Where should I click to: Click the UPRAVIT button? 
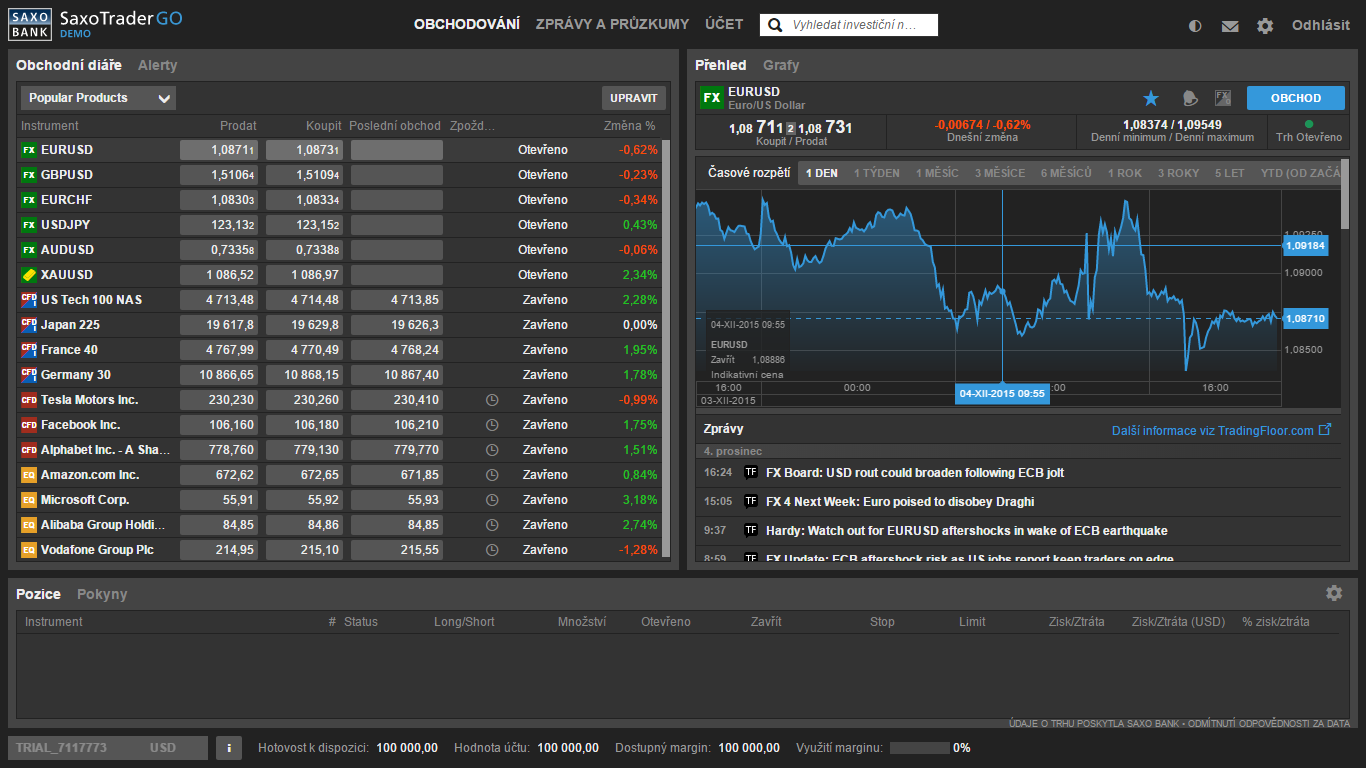[x=634, y=98]
